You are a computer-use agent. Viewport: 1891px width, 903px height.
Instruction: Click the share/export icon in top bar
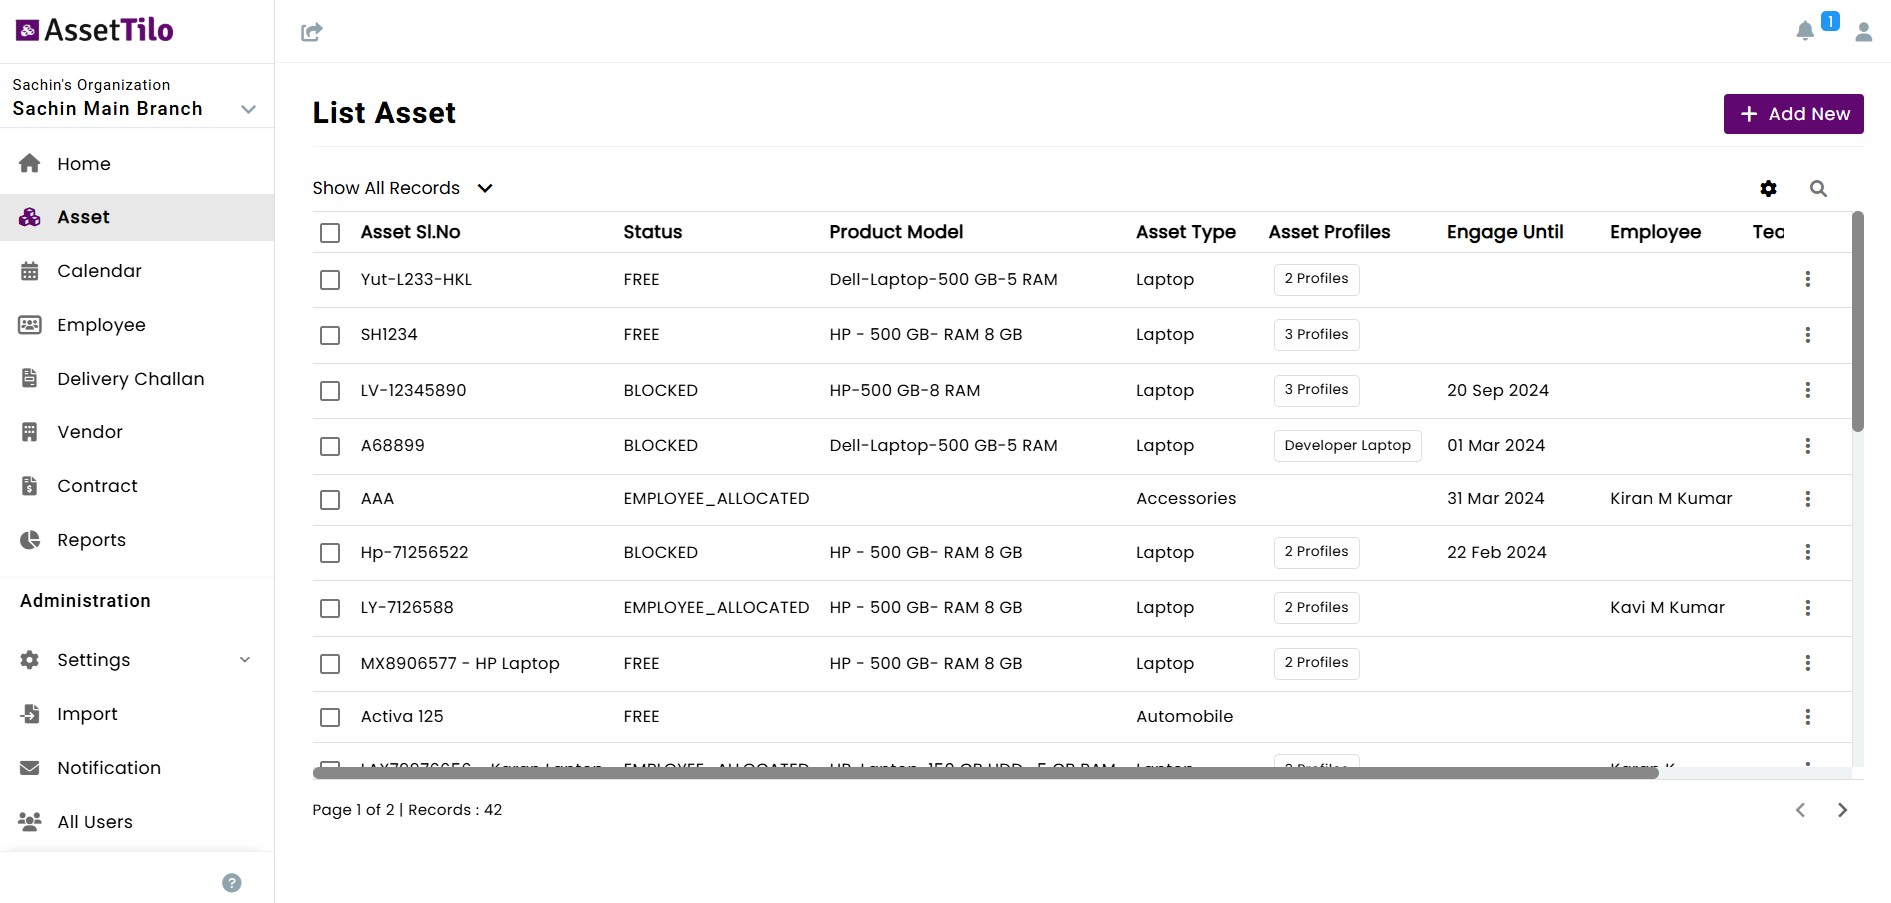311,32
